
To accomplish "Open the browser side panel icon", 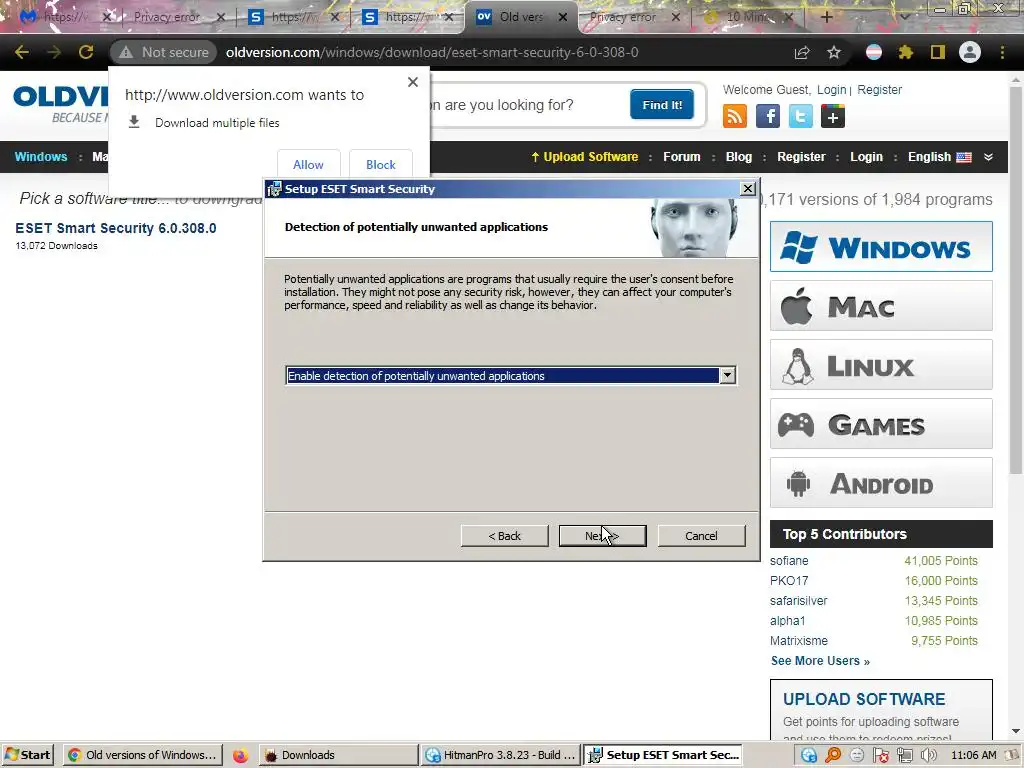I will (x=938, y=52).
